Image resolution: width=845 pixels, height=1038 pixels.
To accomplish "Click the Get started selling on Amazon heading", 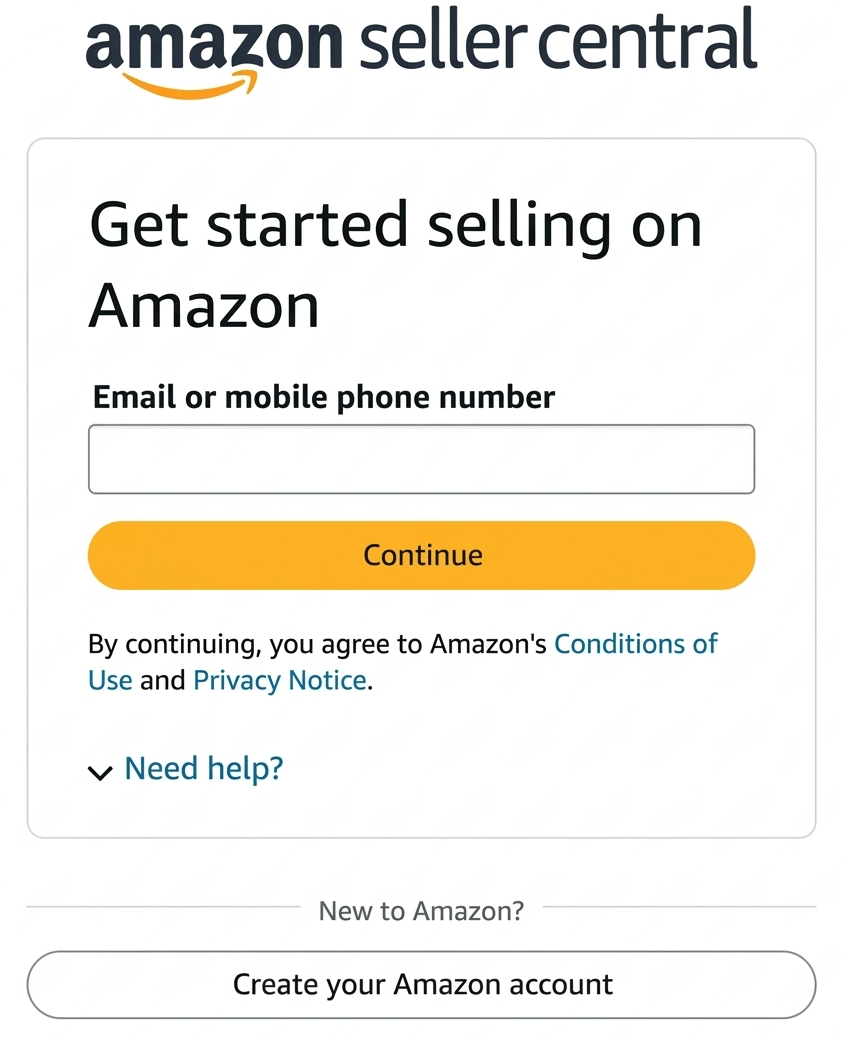I will pyautogui.click(x=395, y=265).
